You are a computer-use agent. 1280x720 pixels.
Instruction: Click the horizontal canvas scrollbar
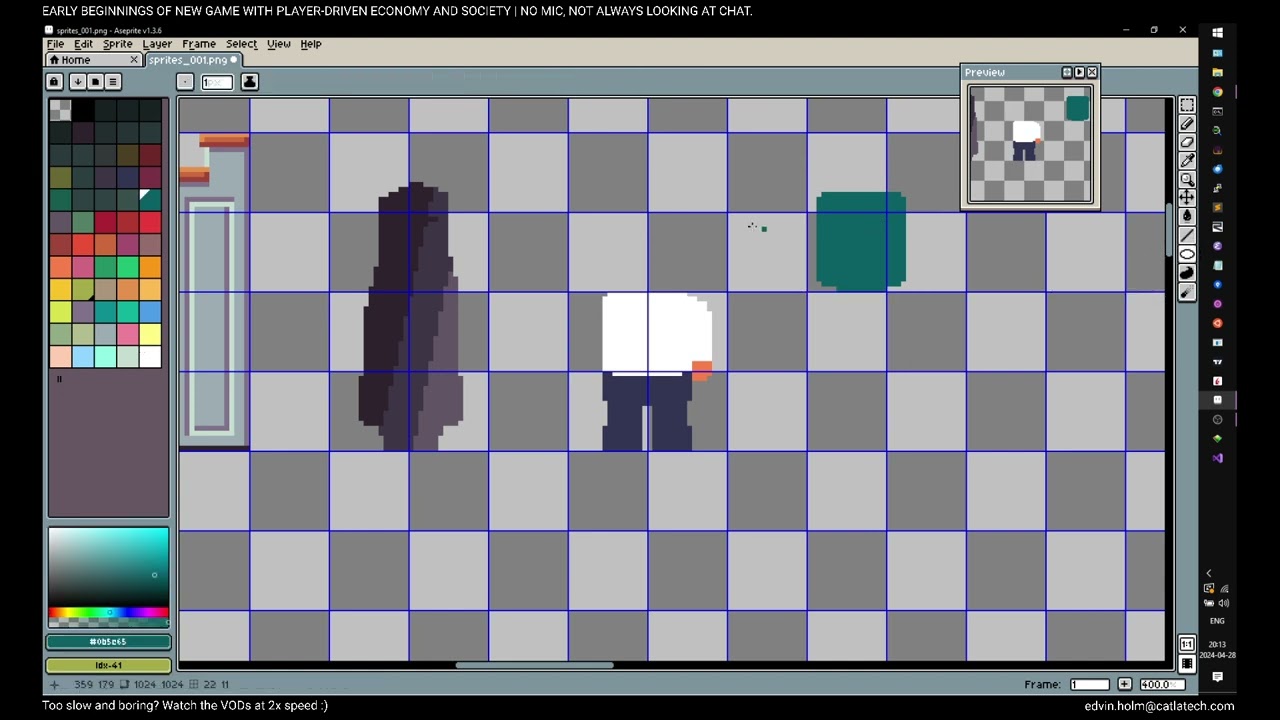click(x=534, y=665)
